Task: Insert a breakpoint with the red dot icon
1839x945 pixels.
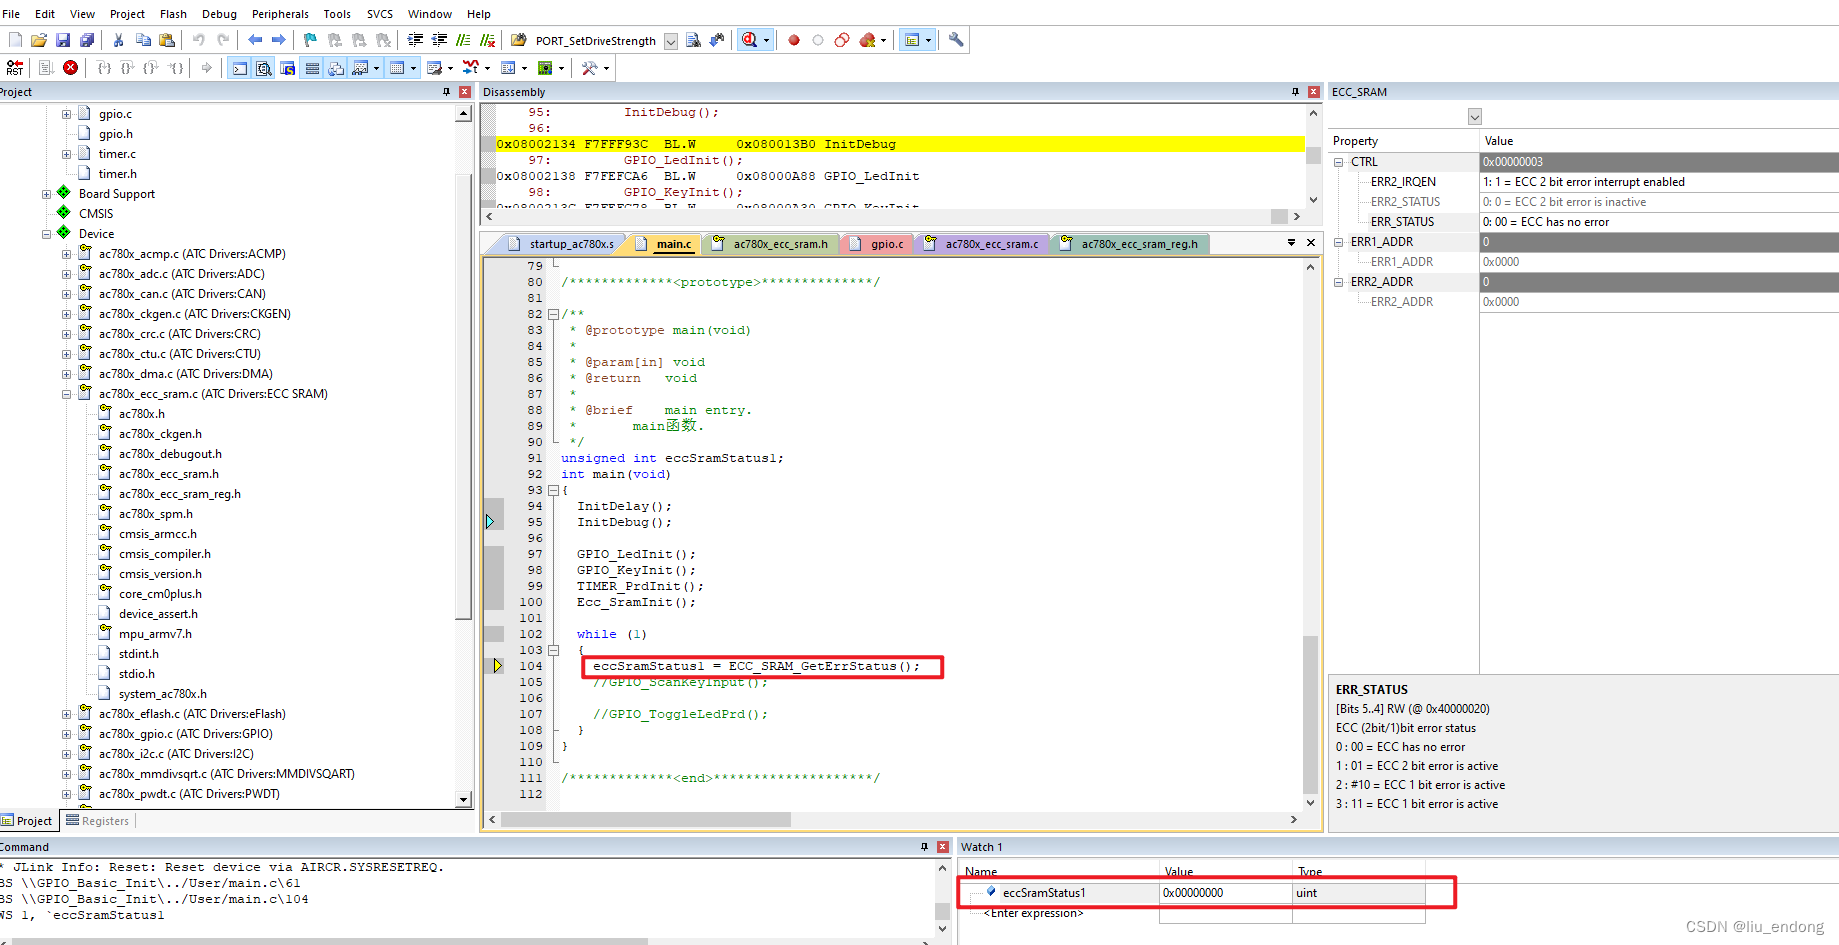Action: point(794,40)
